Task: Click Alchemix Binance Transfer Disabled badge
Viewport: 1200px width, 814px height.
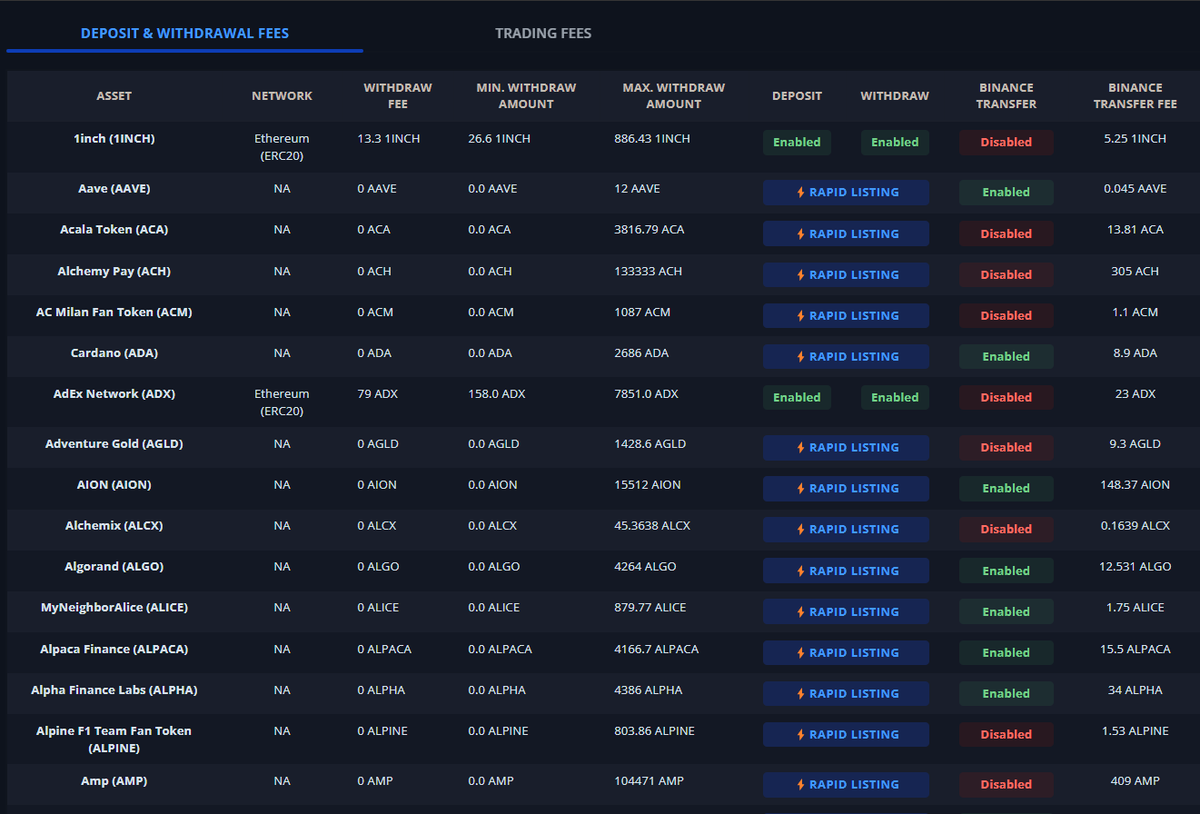Action: [1006, 529]
